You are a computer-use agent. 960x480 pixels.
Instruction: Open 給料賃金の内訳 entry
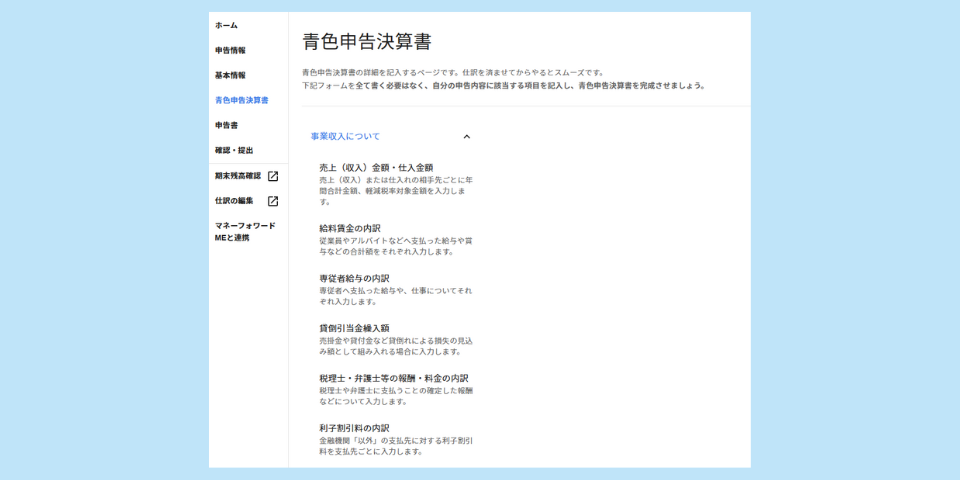click(x=350, y=228)
